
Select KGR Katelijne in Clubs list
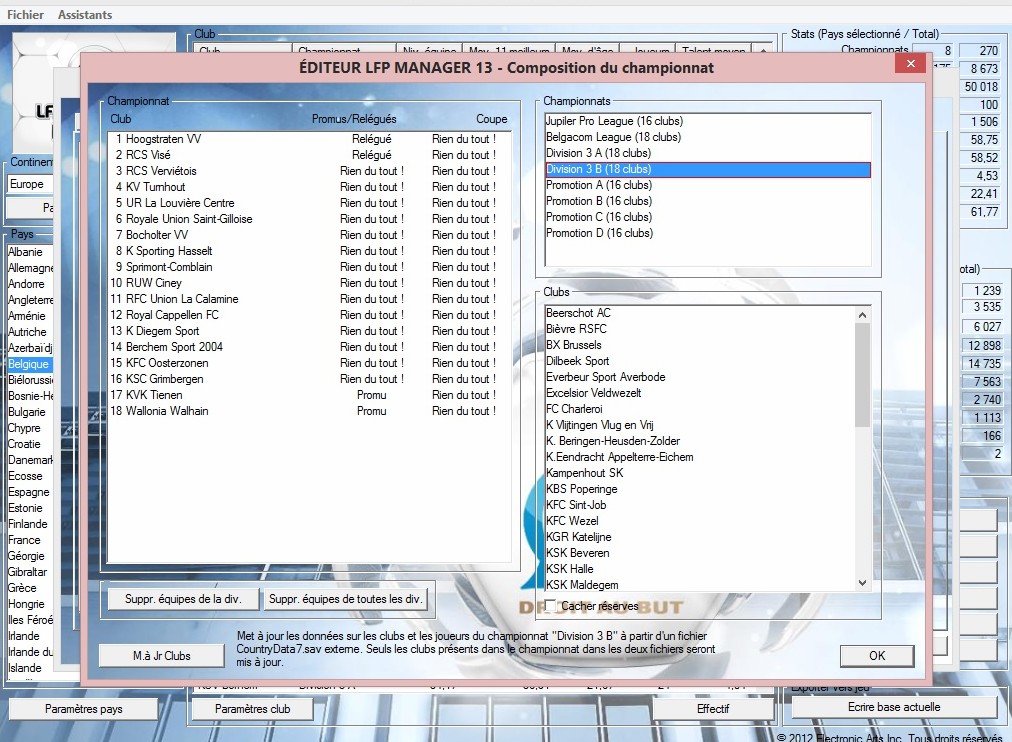(x=700, y=537)
